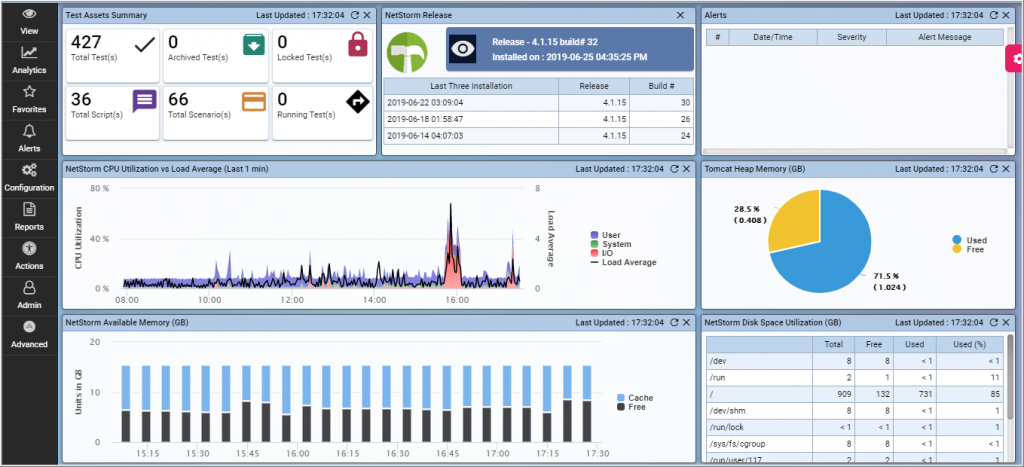Close the Alerts panel
Image resolution: width=1024 pixels, height=467 pixels.
tap(1006, 15)
